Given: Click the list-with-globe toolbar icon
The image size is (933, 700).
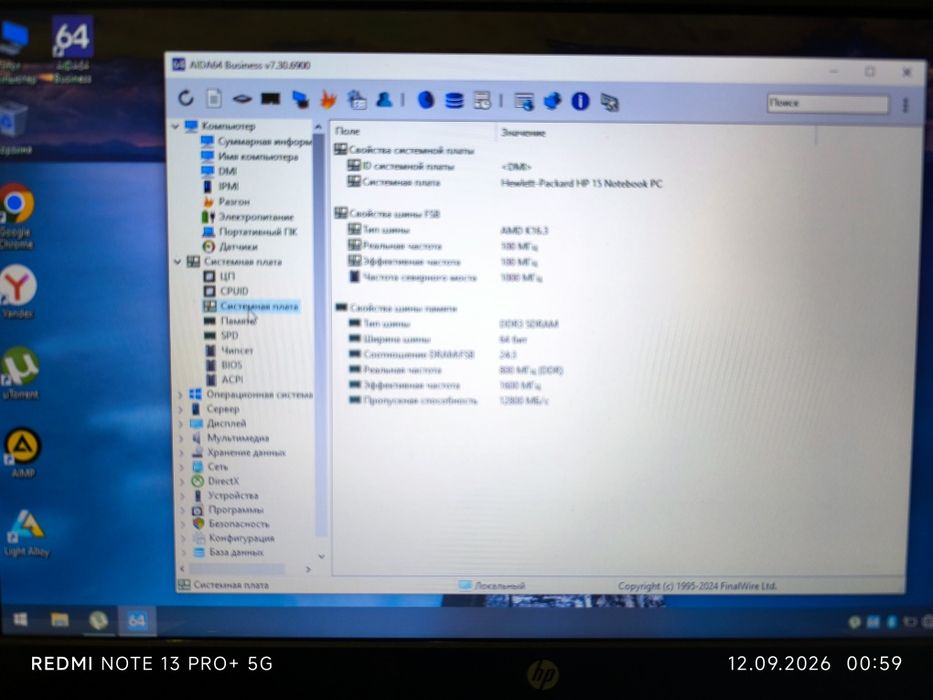Looking at the screenshot, I should click(x=524, y=102).
